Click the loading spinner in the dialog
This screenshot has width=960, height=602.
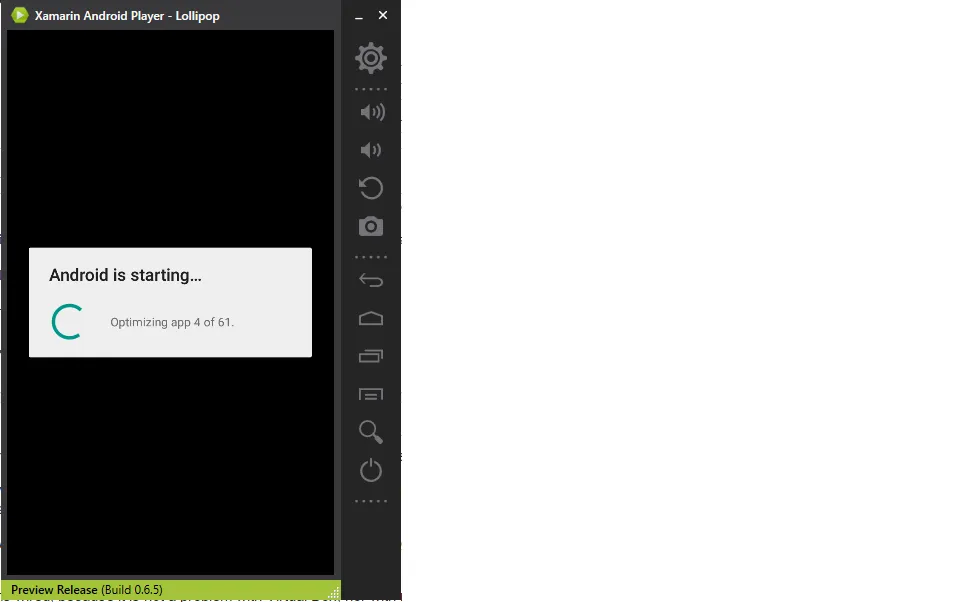tap(67, 322)
